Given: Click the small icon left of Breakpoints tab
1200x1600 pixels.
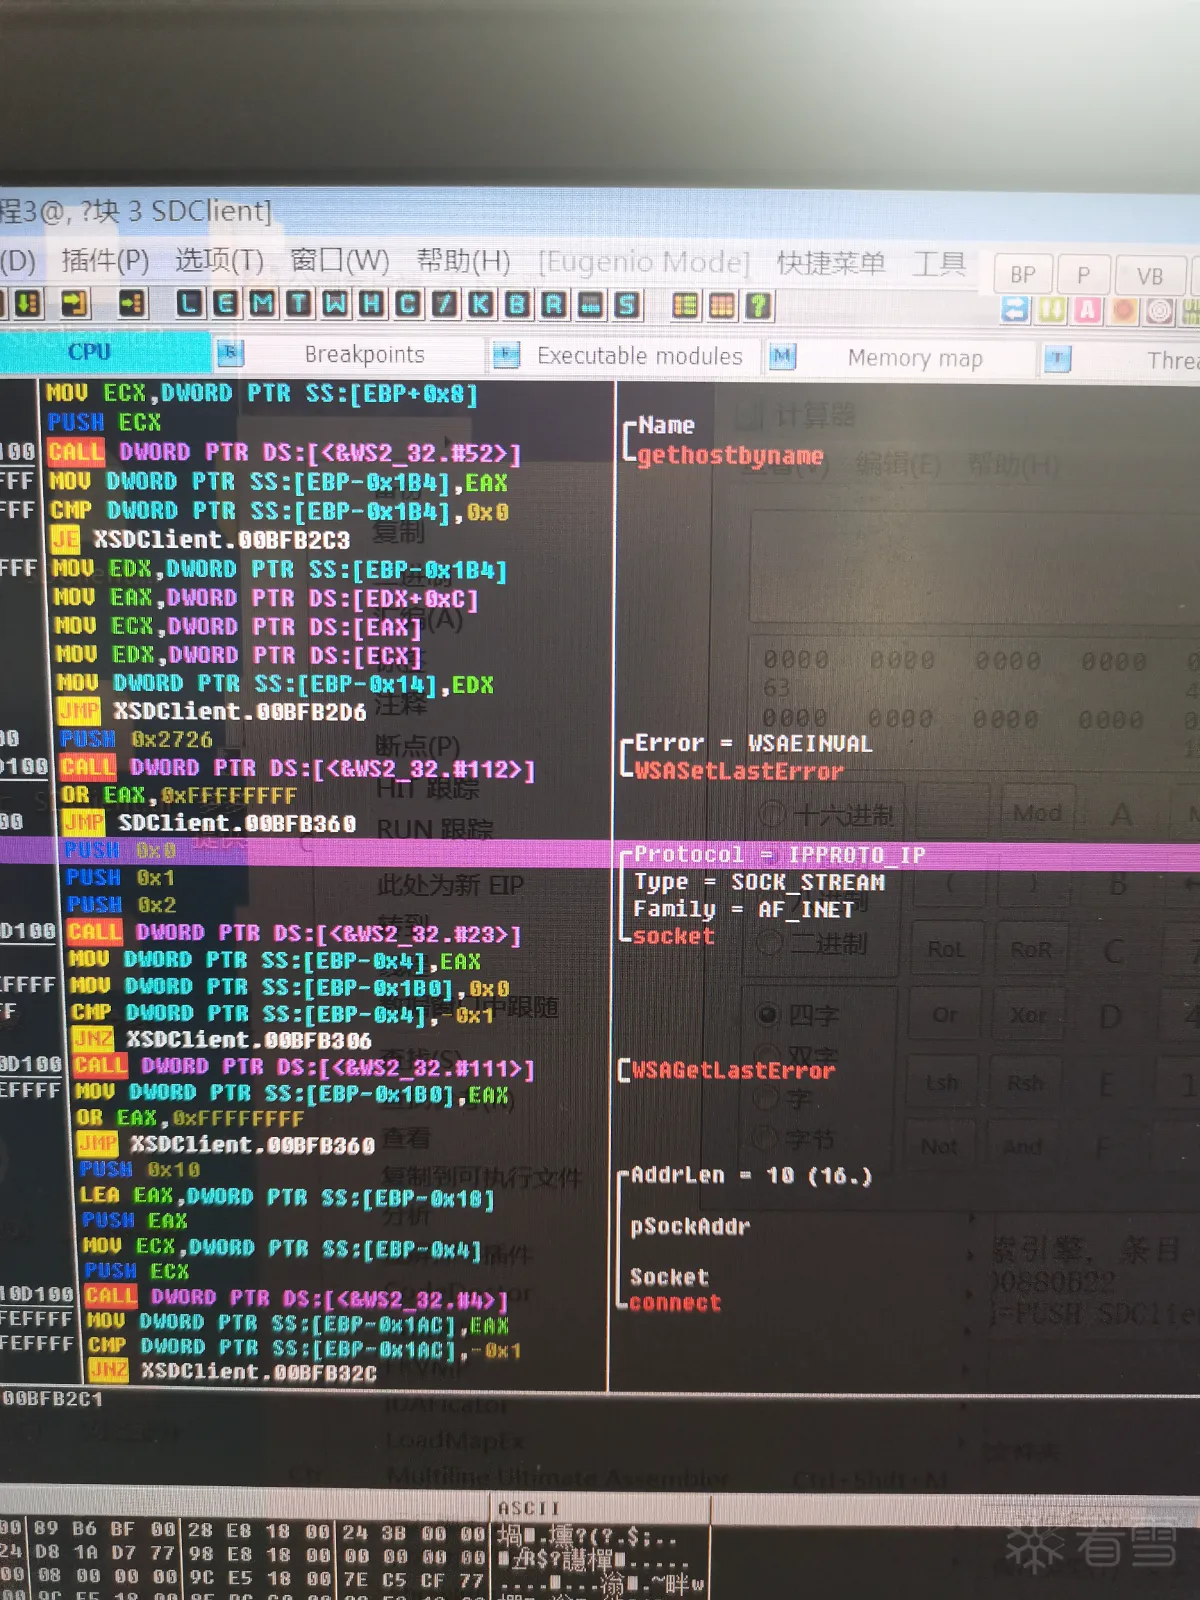Looking at the screenshot, I should [x=231, y=352].
